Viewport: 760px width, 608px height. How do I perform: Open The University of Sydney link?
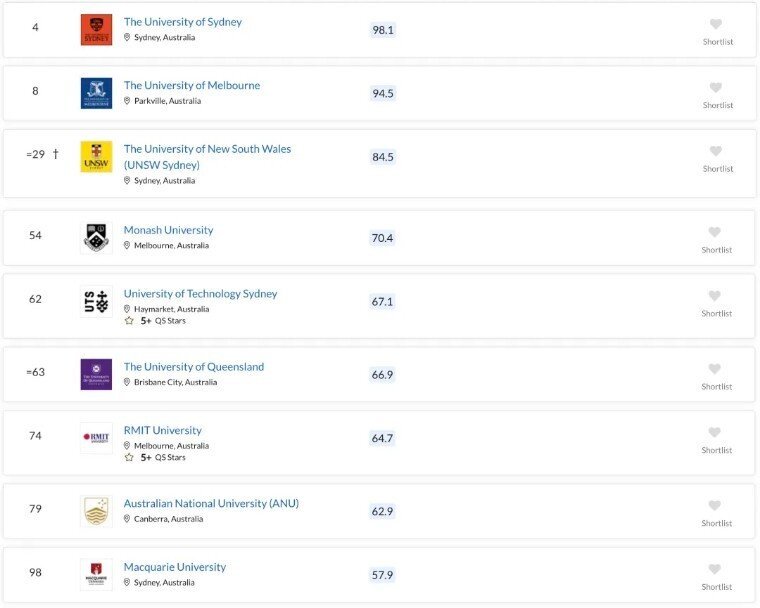pos(183,22)
